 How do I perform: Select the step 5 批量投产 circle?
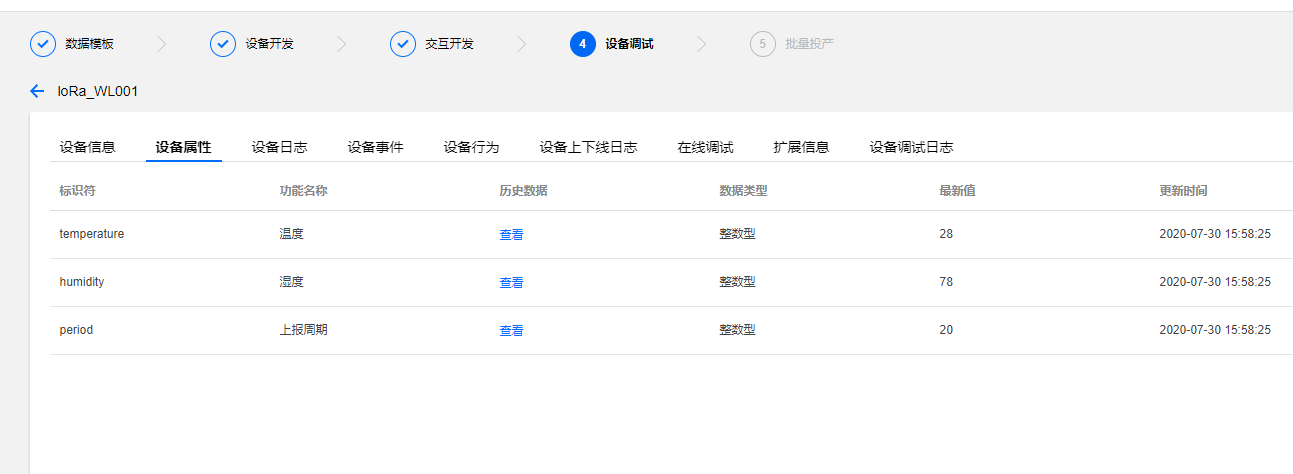[763, 44]
